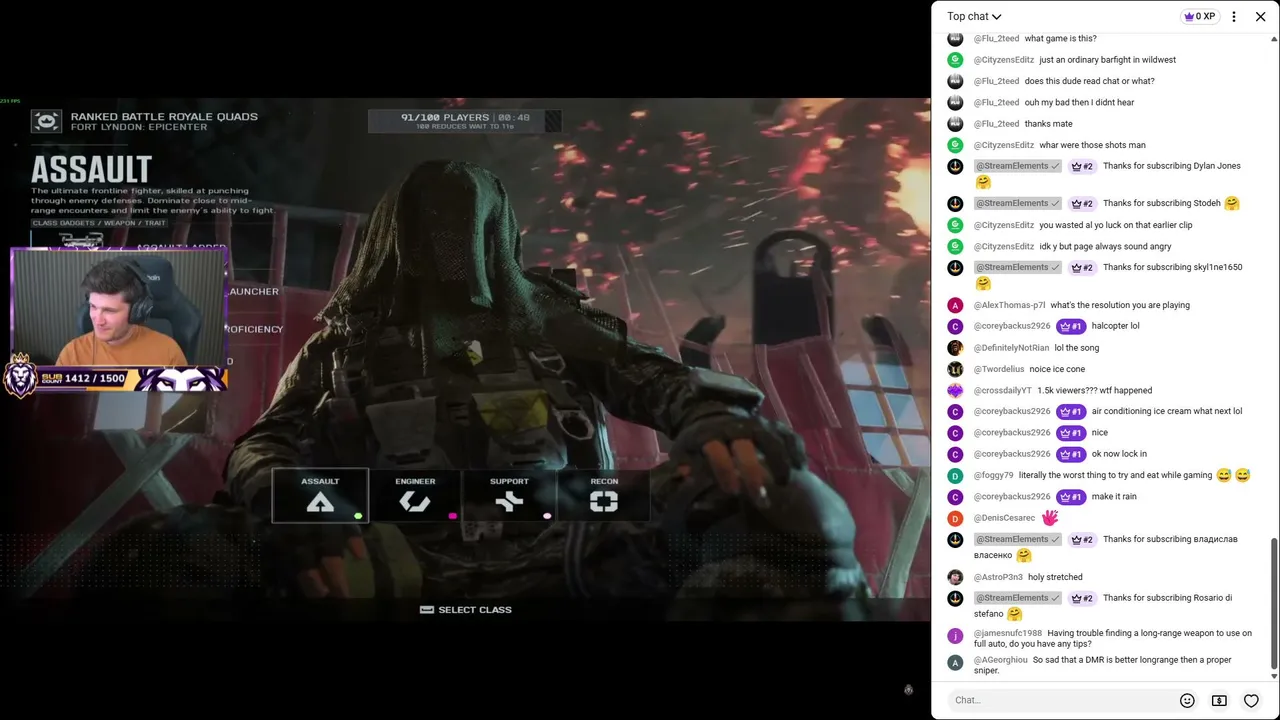Click the AstroP3n3 profile picture
Viewport: 1280px width, 720px height.
point(955,577)
